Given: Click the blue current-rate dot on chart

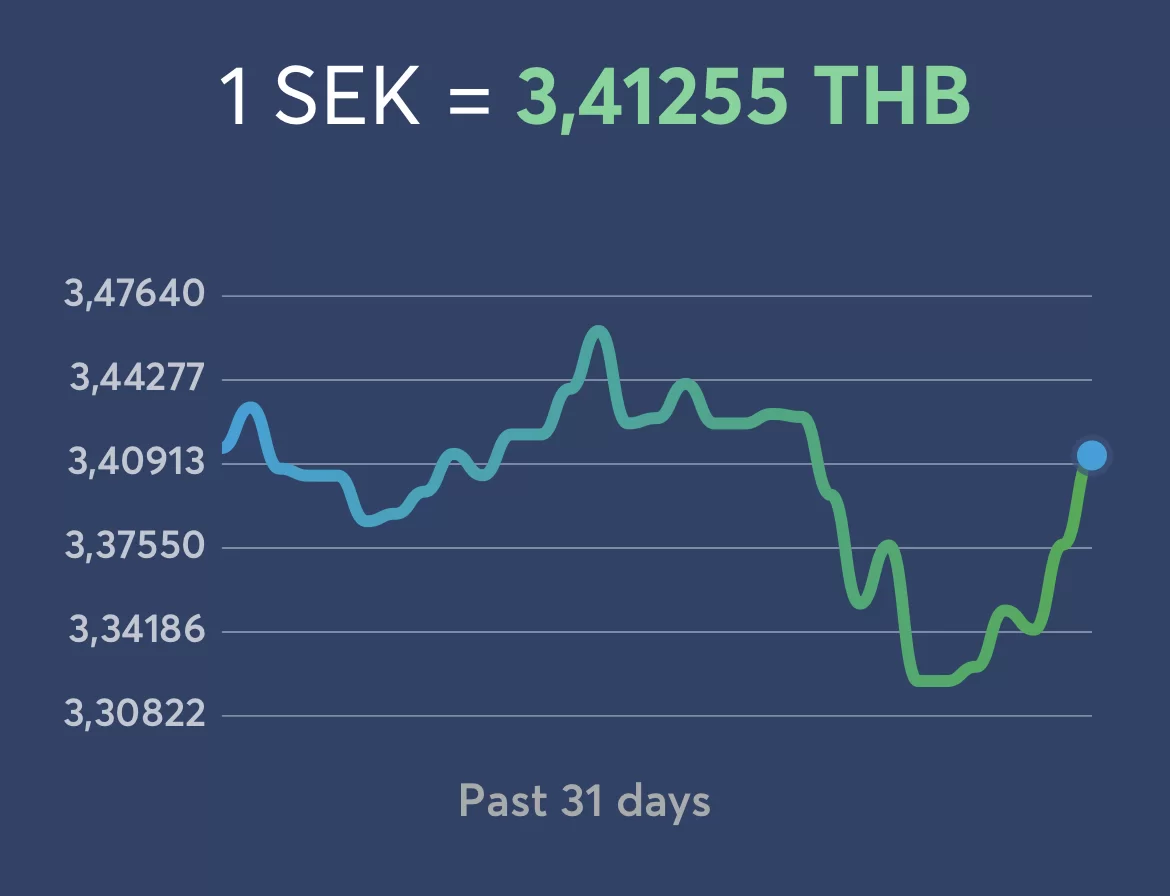Looking at the screenshot, I should [x=1092, y=456].
